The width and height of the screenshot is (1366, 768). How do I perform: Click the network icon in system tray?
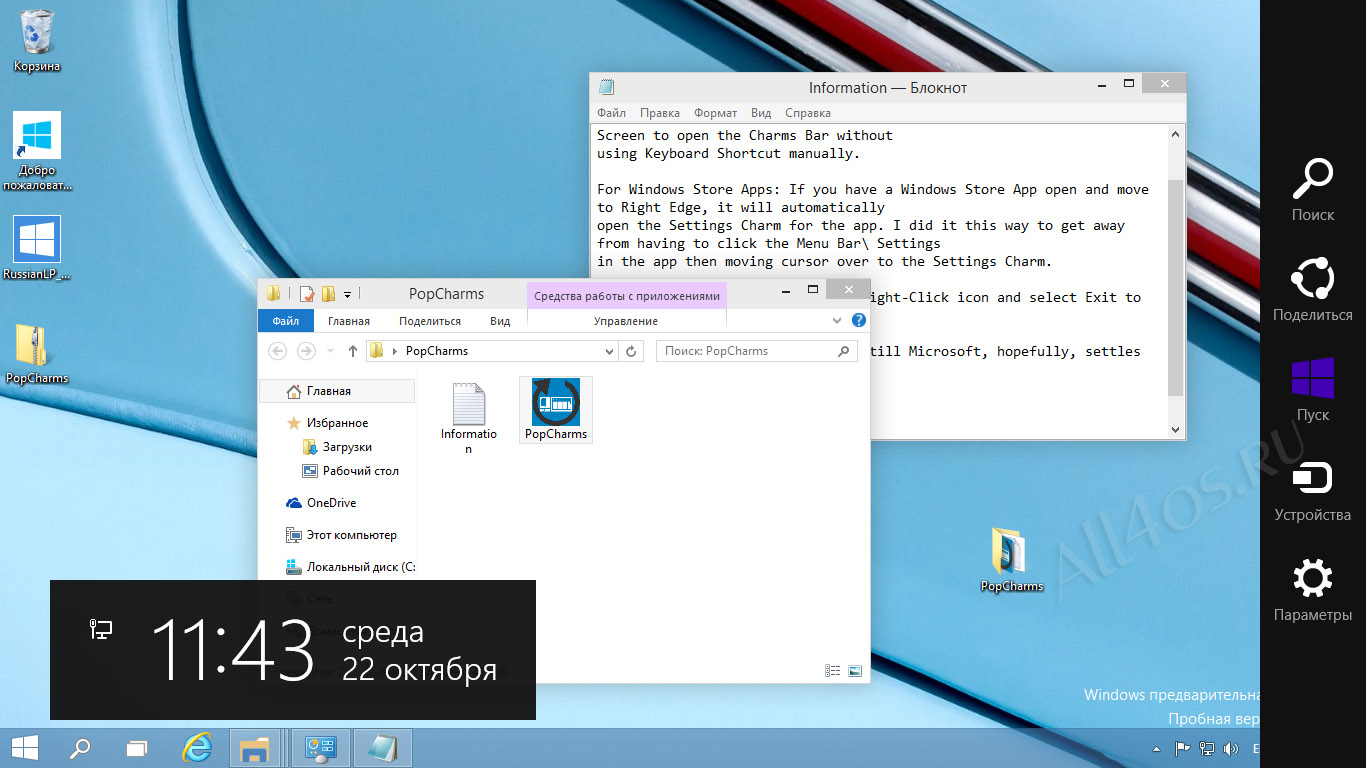click(x=1207, y=748)
